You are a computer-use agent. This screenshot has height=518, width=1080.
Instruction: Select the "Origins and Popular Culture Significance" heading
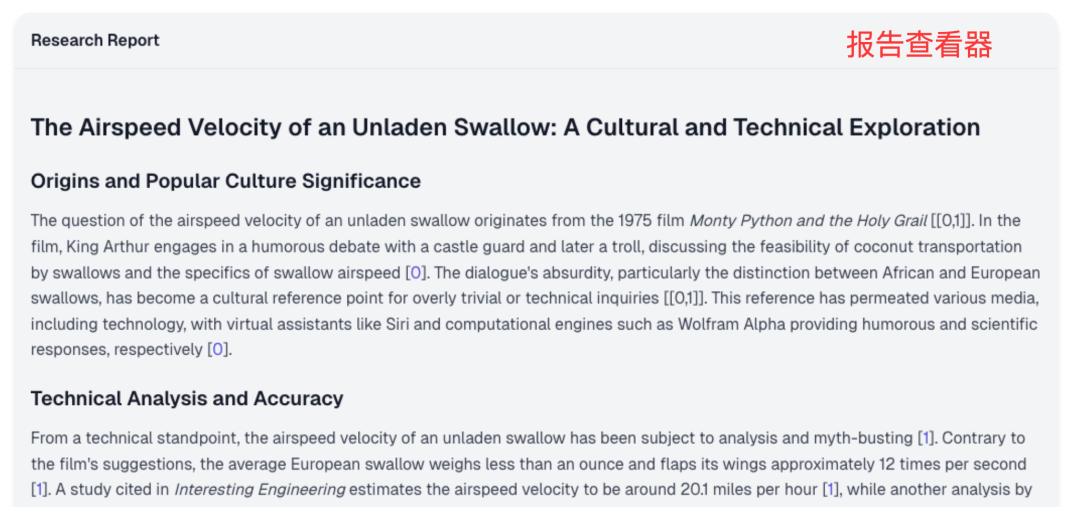(x=226, y=181)
